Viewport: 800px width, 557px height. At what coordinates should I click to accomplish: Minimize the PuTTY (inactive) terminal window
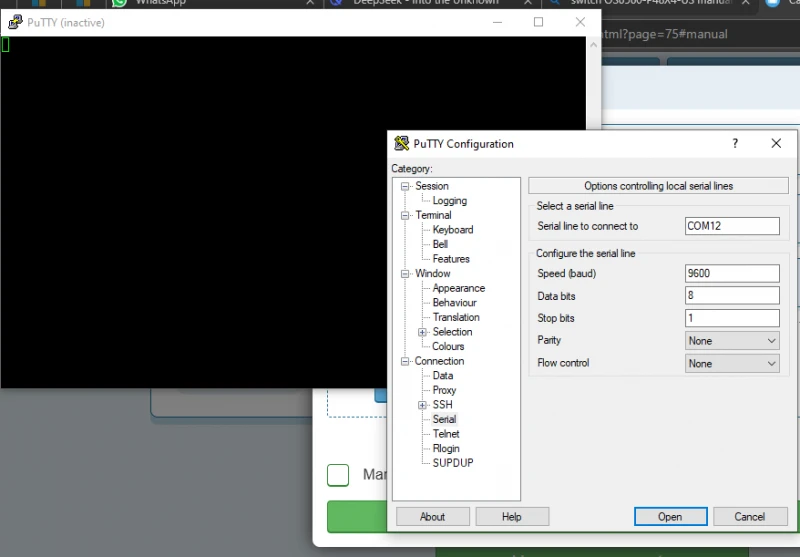click(x=497, y=22)
